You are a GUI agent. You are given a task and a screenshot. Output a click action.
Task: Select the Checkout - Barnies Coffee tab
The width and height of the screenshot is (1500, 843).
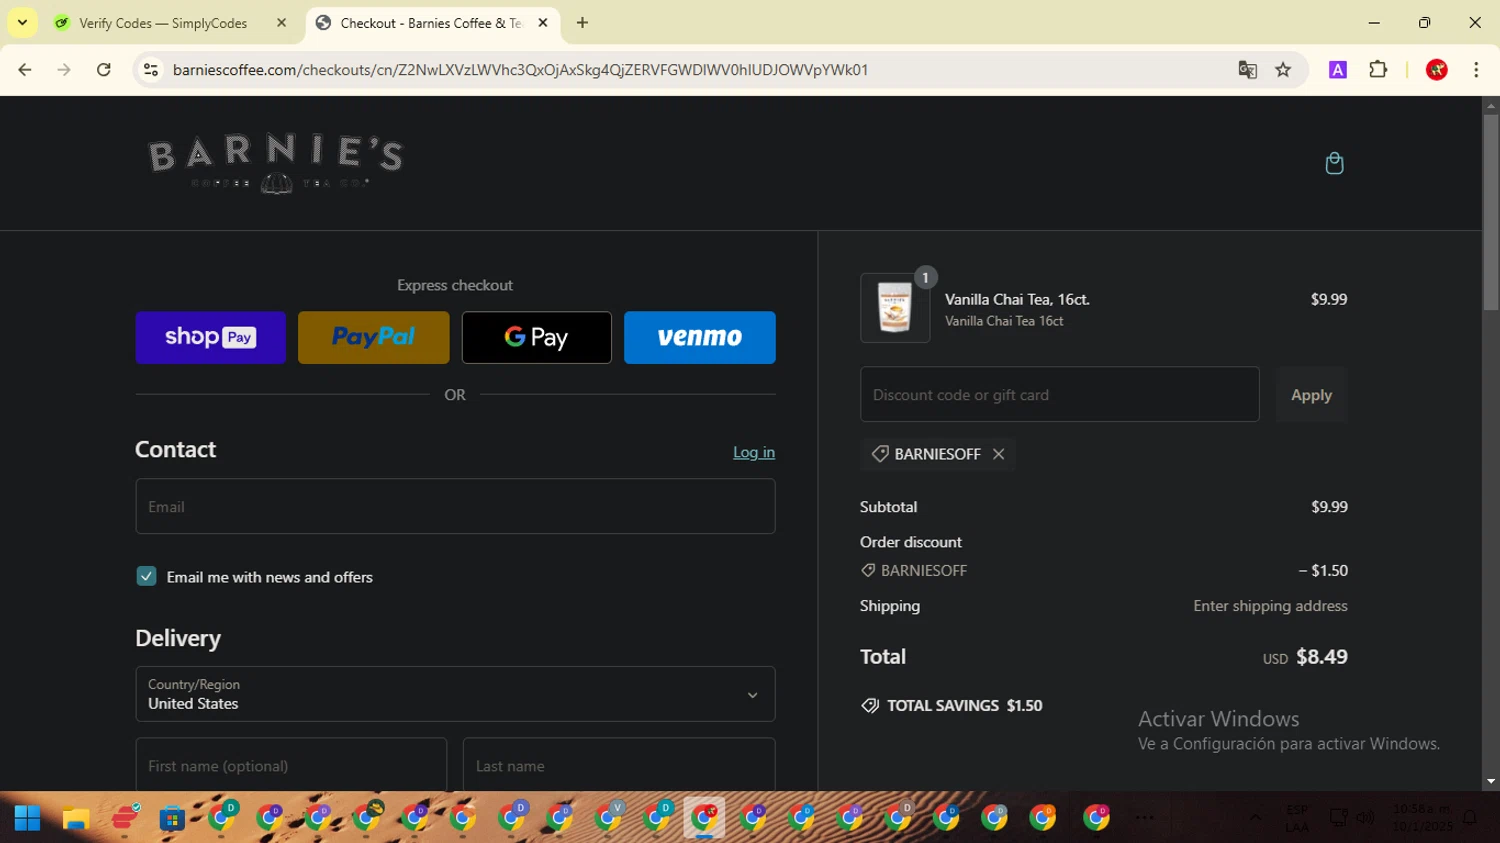(x=430, y=23)
